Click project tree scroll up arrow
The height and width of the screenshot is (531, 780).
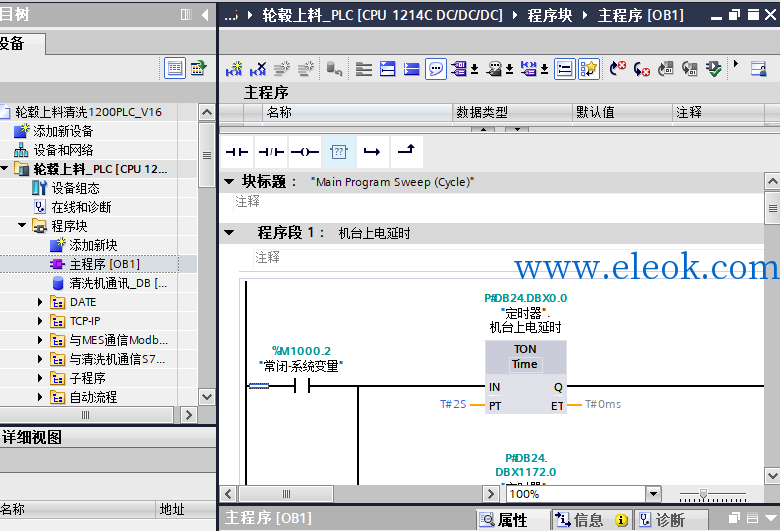(x=207, y=112)
